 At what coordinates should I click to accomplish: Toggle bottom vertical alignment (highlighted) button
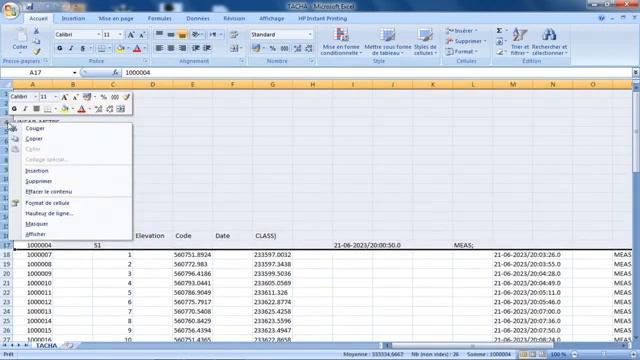point(182,34)
